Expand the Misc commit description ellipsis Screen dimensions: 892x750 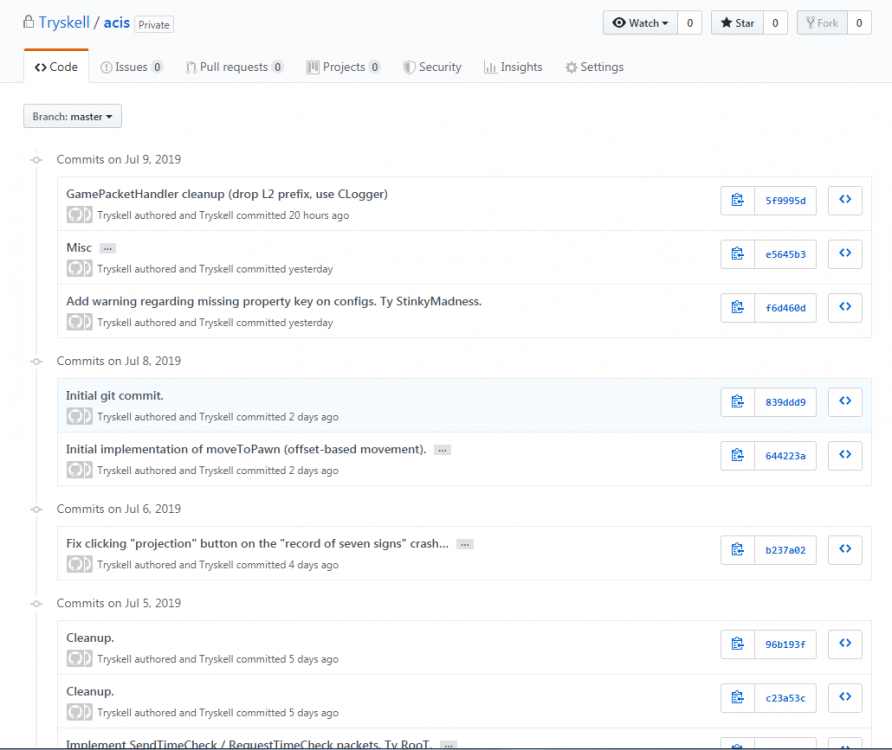(108, 248)
